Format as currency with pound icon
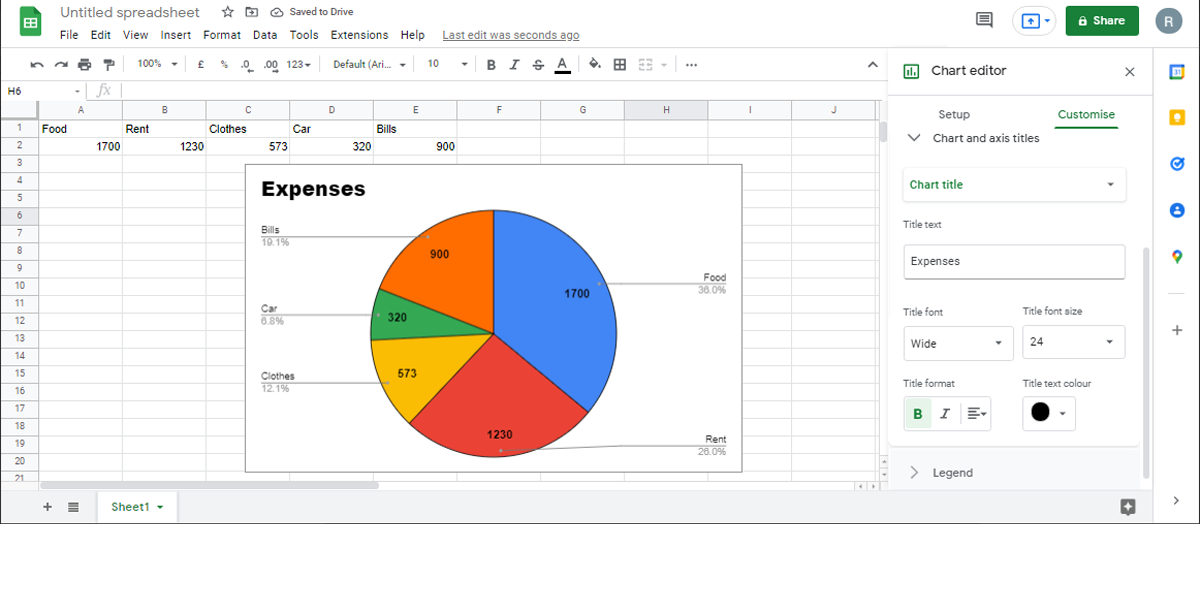The height and width of the screenshot is (600, 1200). [x=201, y=64]
